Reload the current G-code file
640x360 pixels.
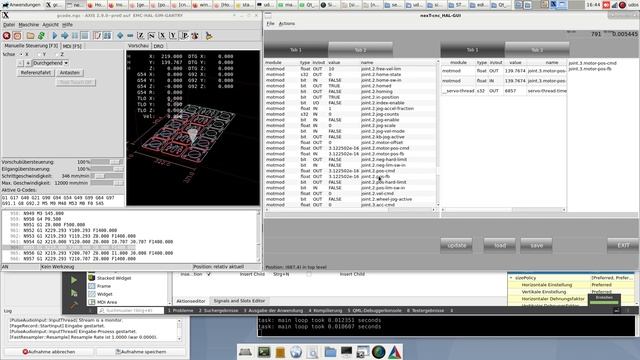(x=41, y=36)
